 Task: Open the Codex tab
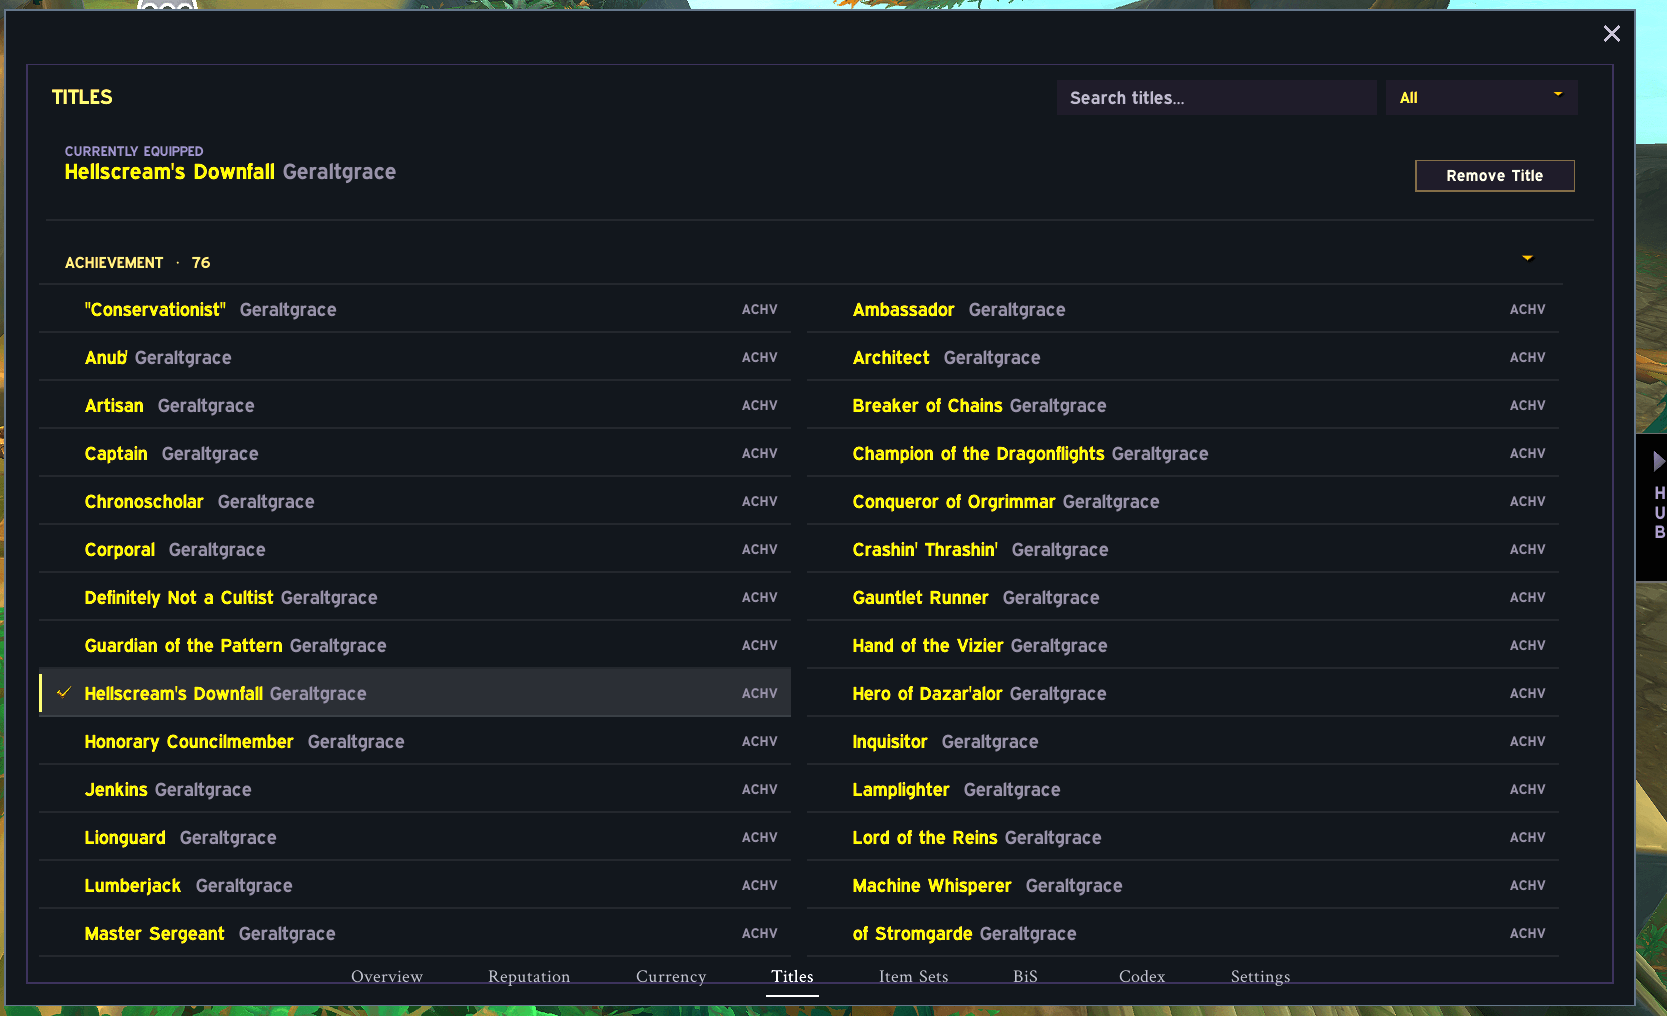coord(1142,977)
